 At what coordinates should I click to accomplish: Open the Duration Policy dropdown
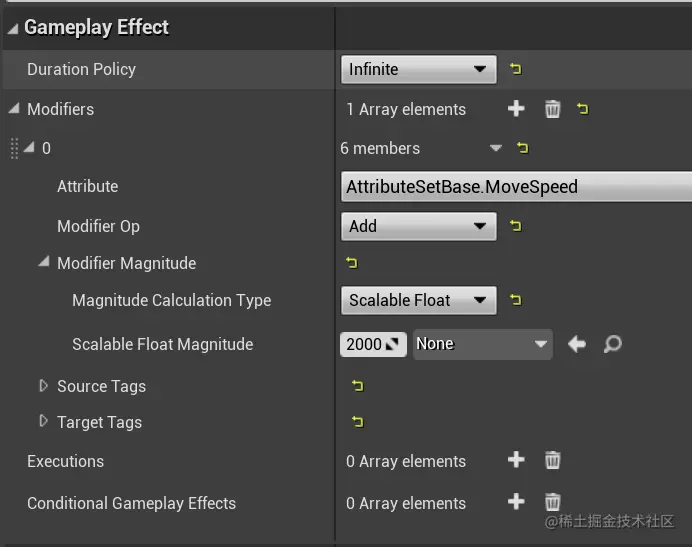[418, 69]
